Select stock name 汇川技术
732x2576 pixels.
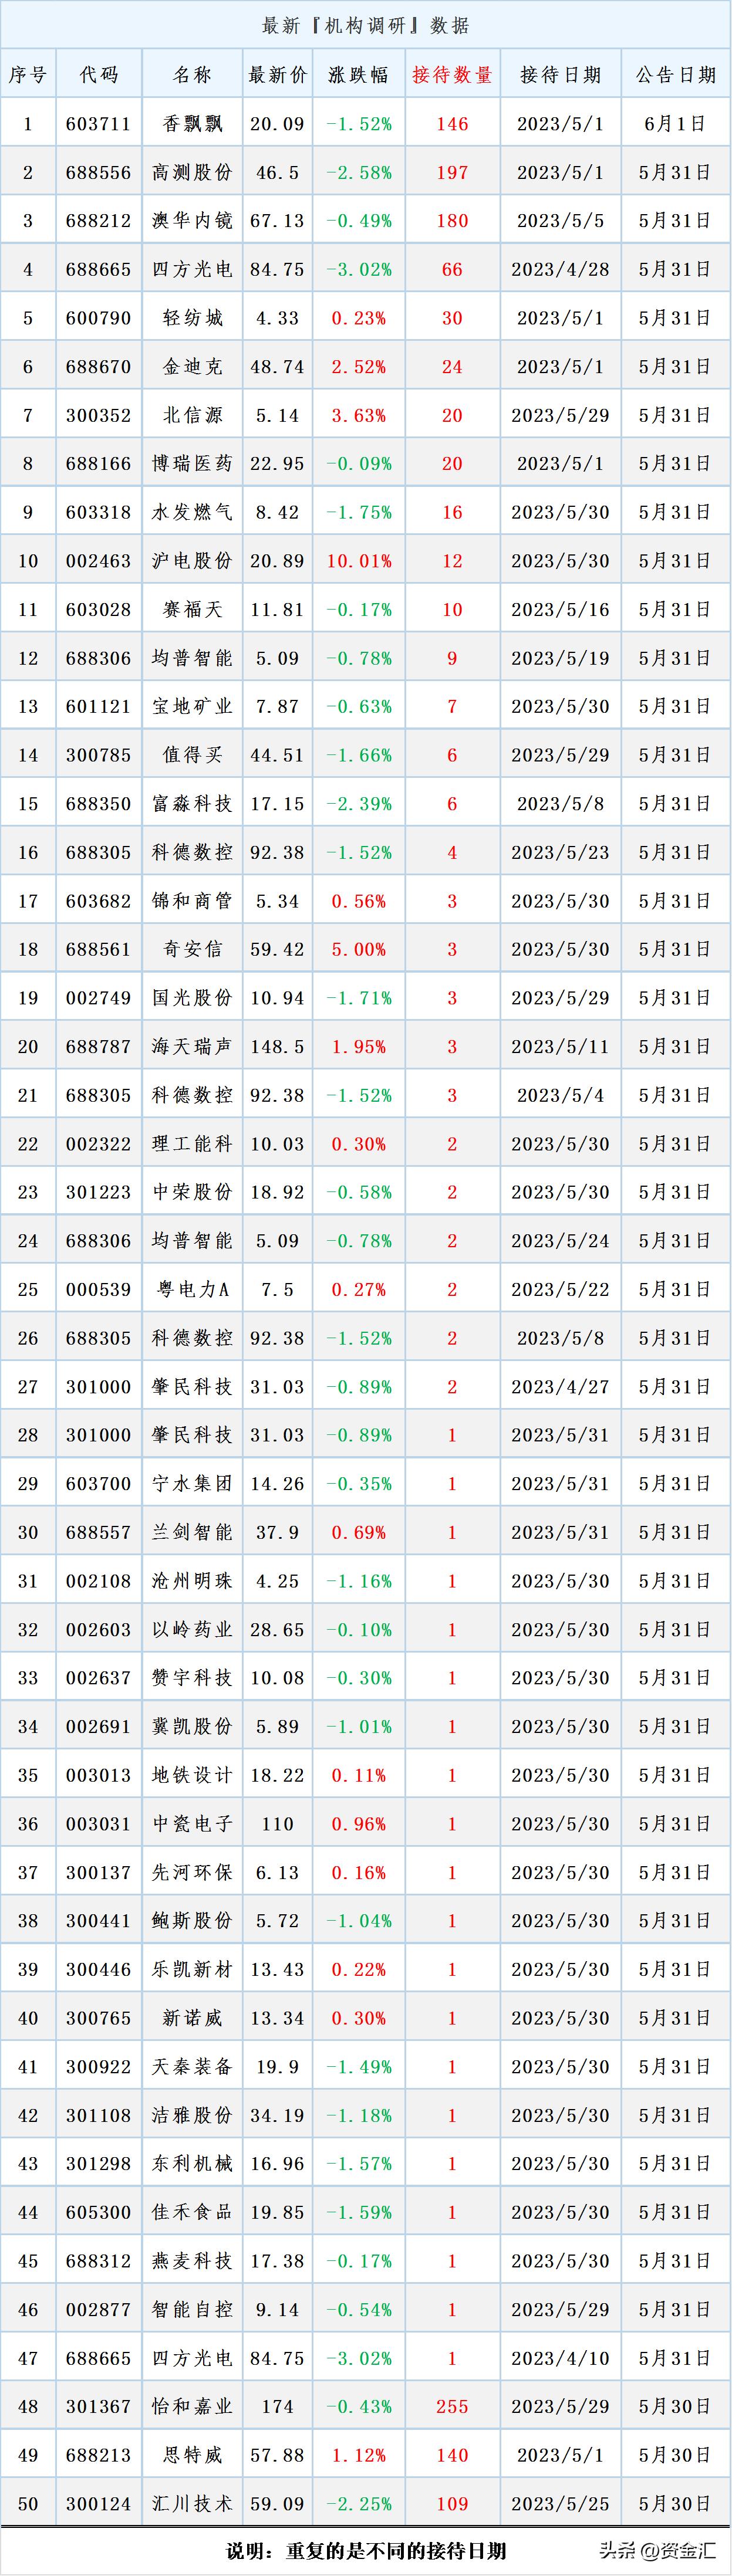click(192, 2505)
